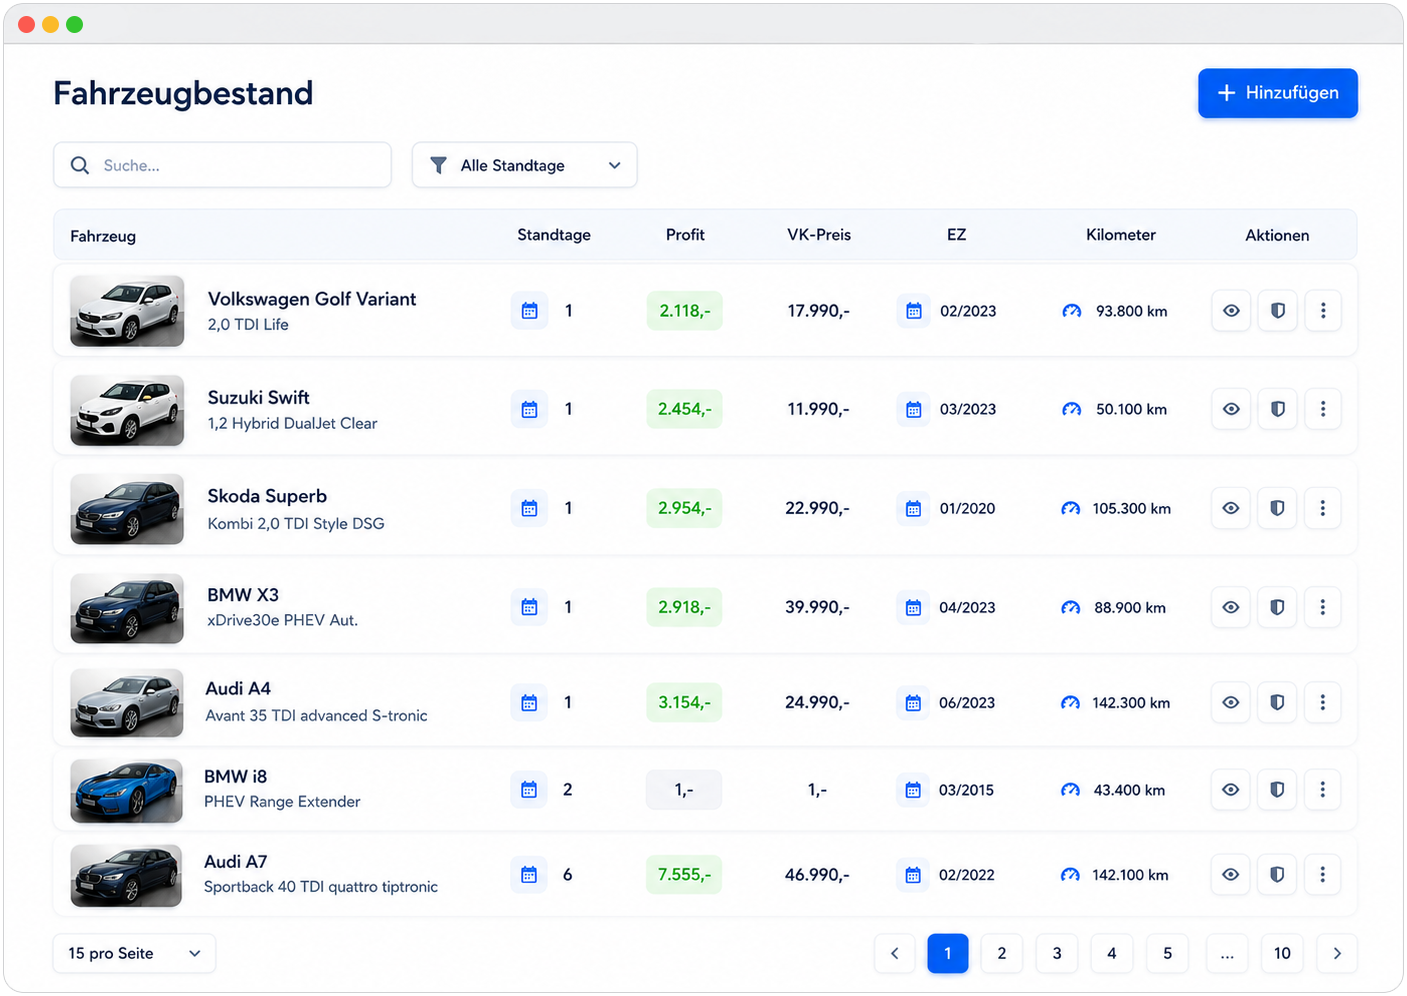Go to the previous page arrow

coord(895,953)
